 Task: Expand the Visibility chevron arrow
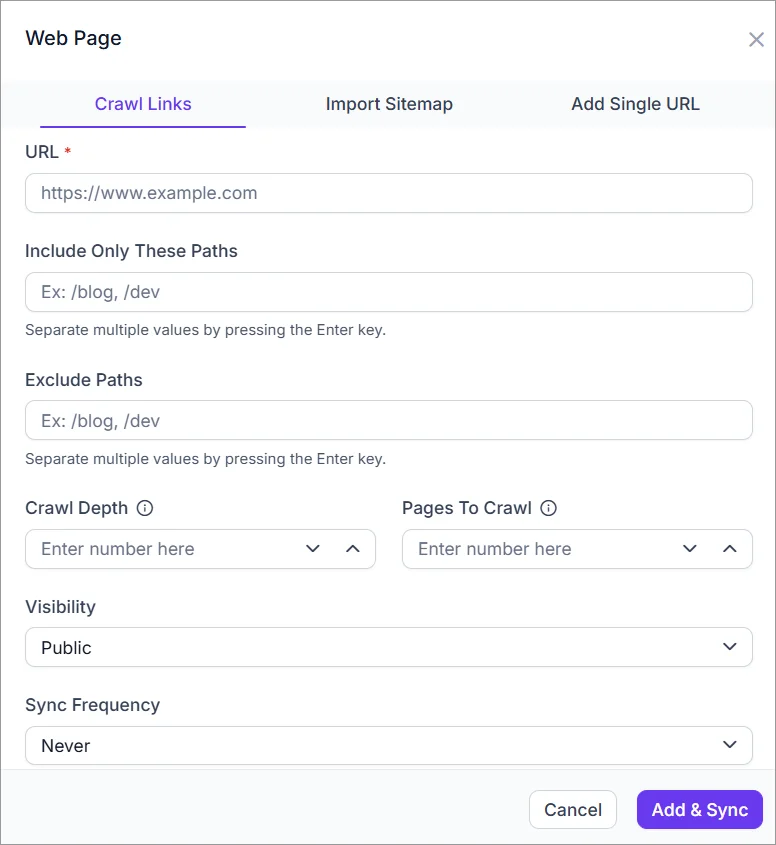(x=729, y=647)
